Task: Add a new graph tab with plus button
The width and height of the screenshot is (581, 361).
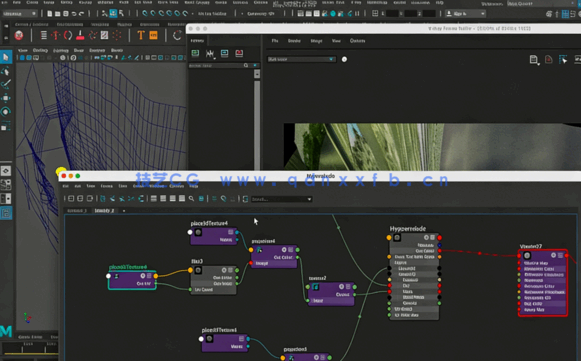Action: [x=124, y=211]
